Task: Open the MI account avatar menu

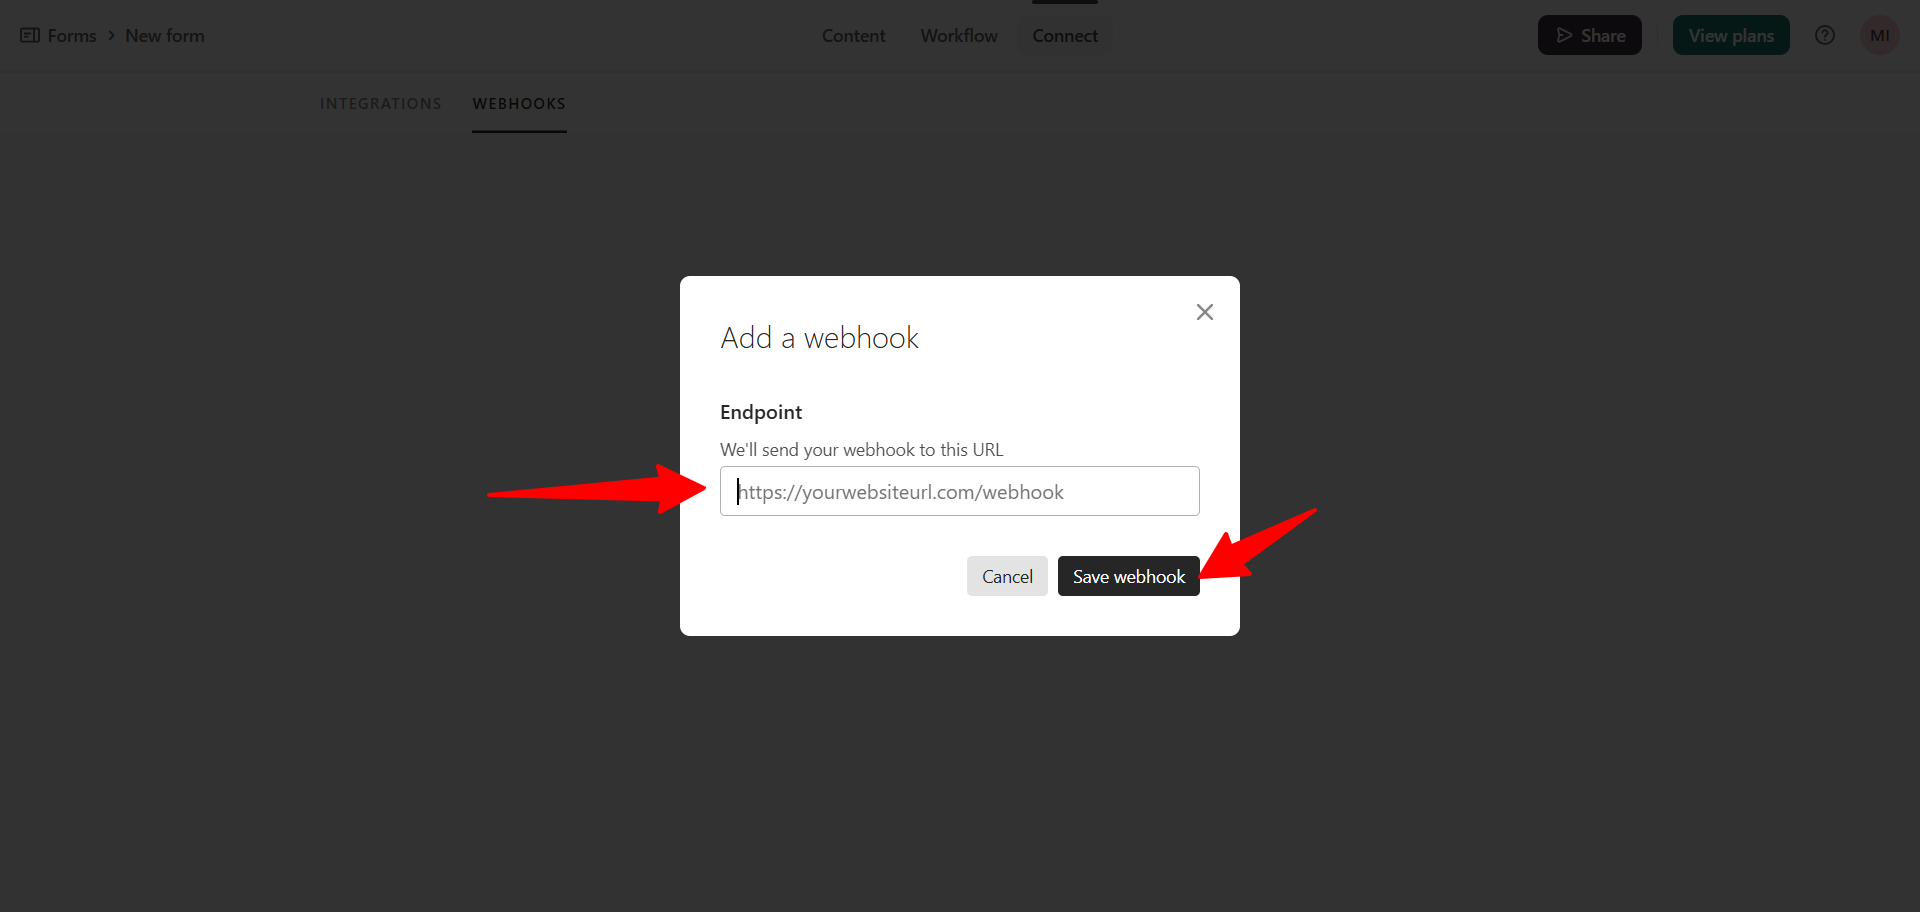Action: click(x=1880, y=35)
